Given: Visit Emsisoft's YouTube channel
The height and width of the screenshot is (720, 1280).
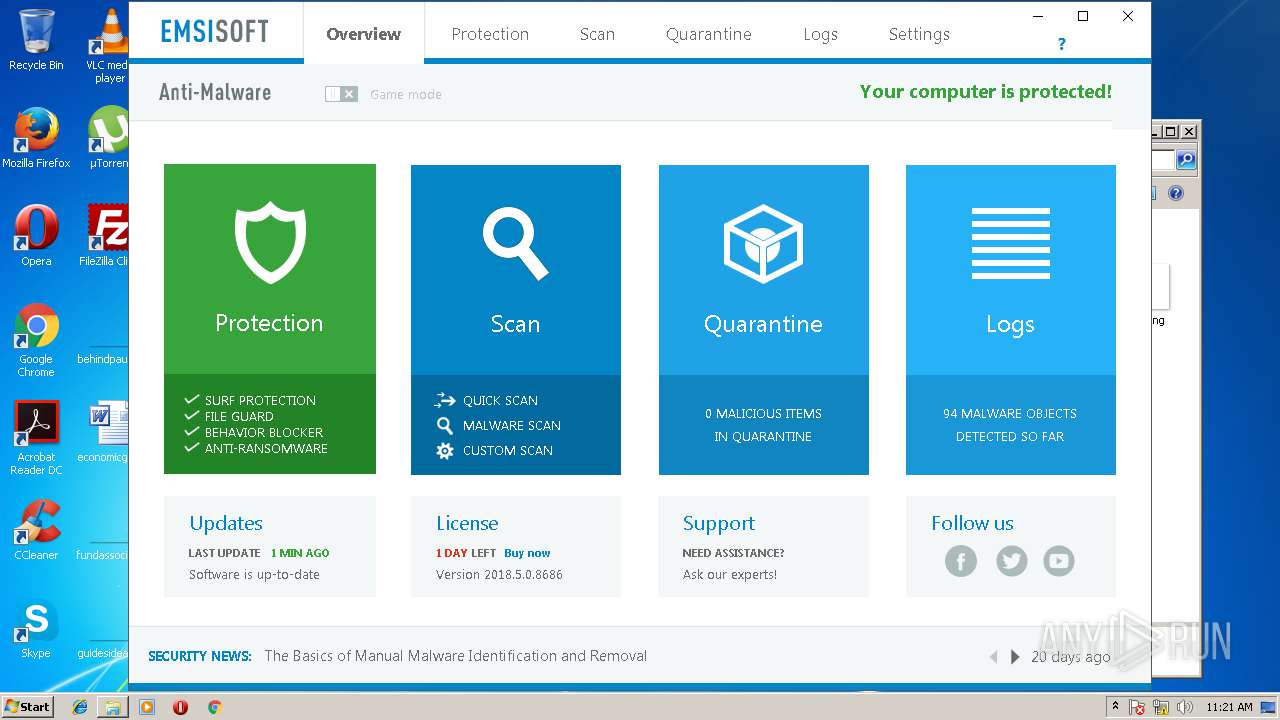Looking at the screenshot, I should pyautogui.click(x=1059, y=561).
